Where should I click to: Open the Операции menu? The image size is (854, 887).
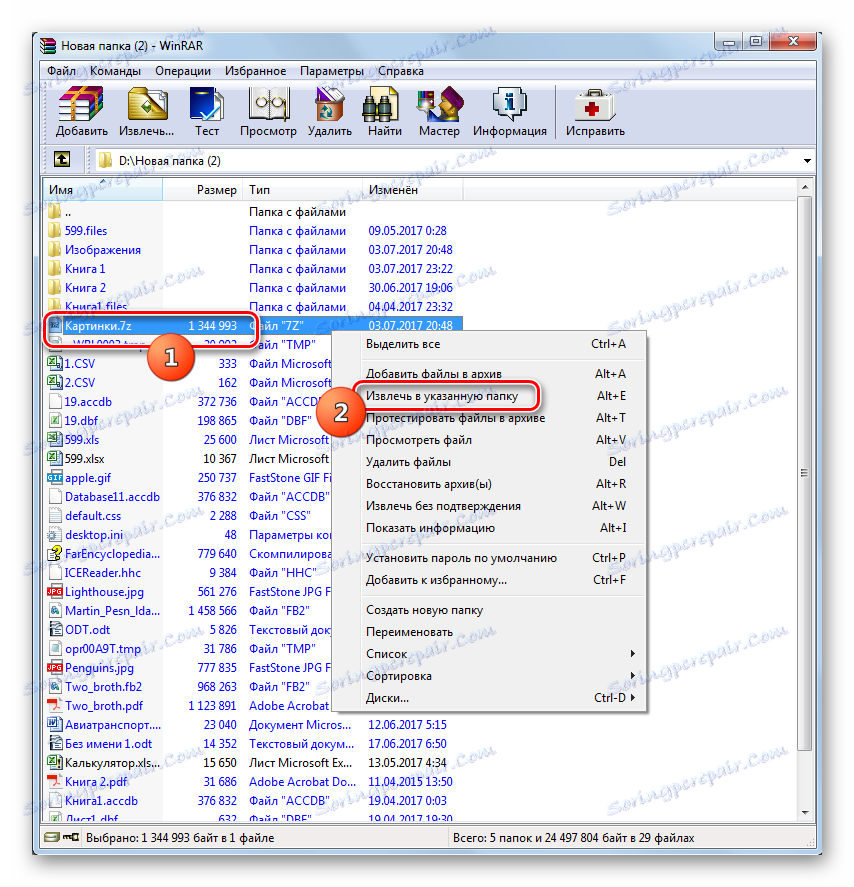pos(183,71)
